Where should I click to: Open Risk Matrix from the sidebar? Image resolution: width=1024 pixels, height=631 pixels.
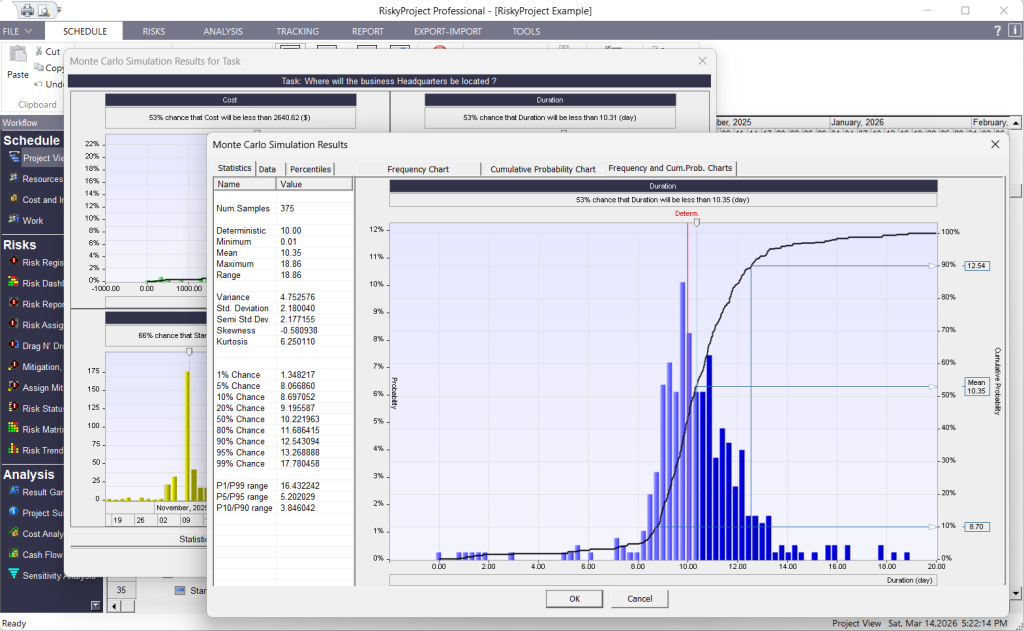point(14,428)
